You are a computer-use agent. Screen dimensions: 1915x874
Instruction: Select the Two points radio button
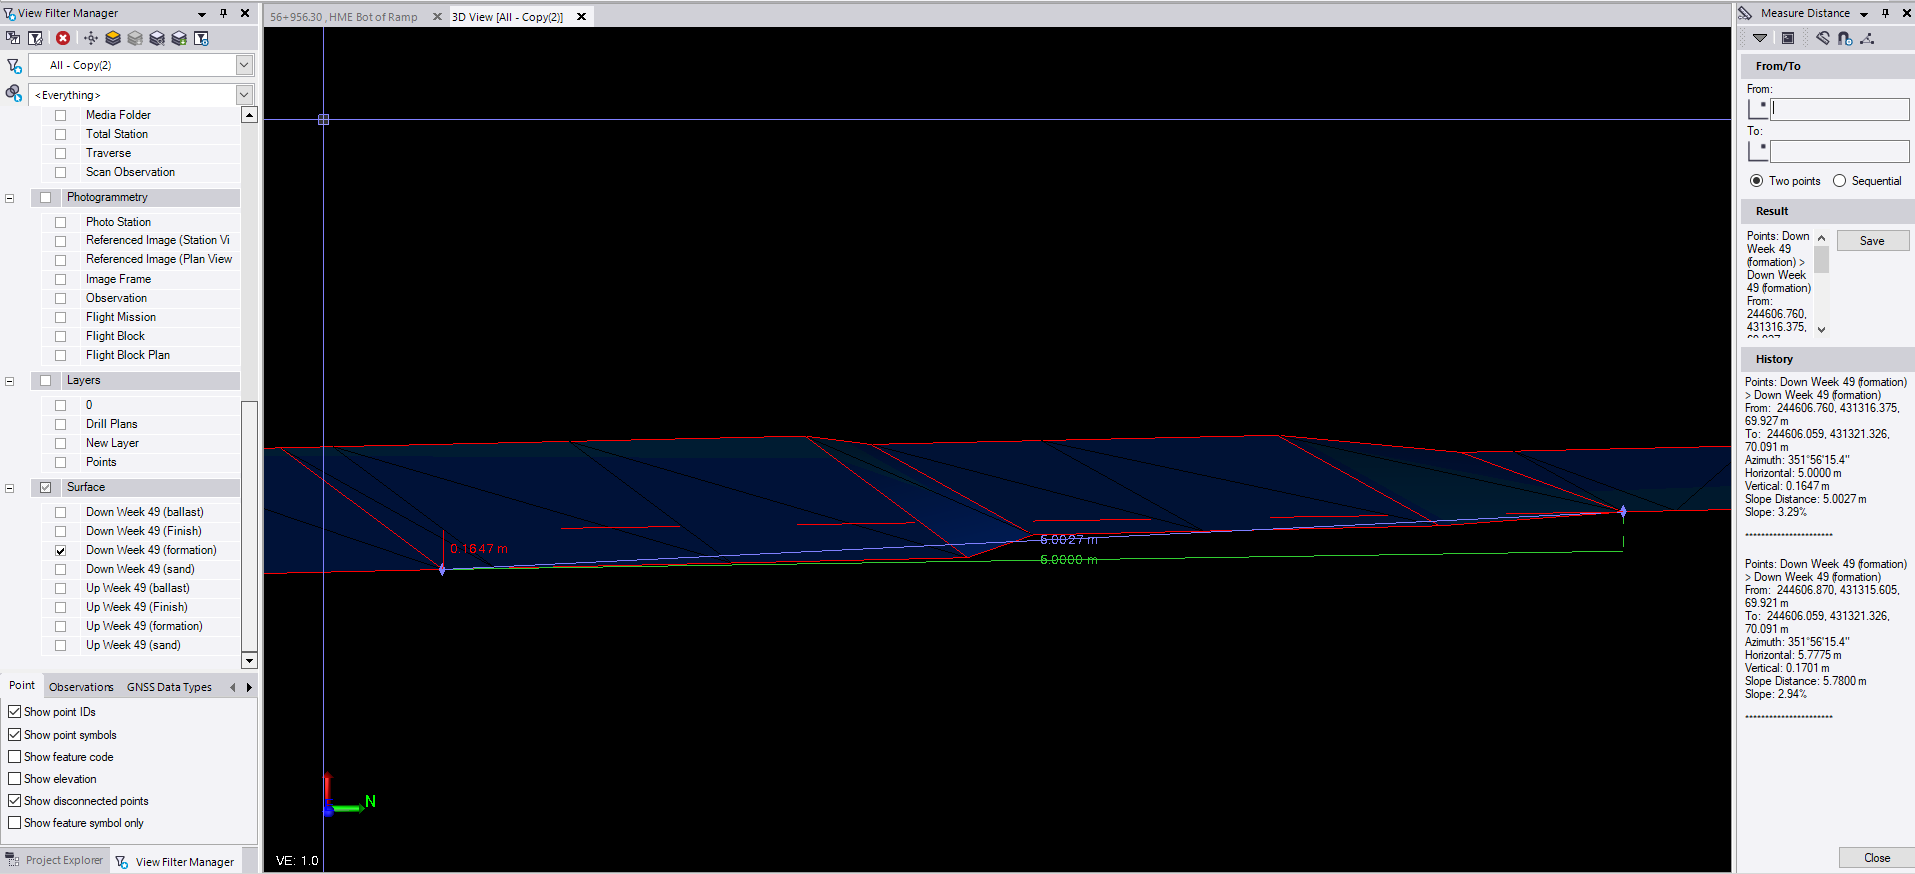coord(1756,181)
